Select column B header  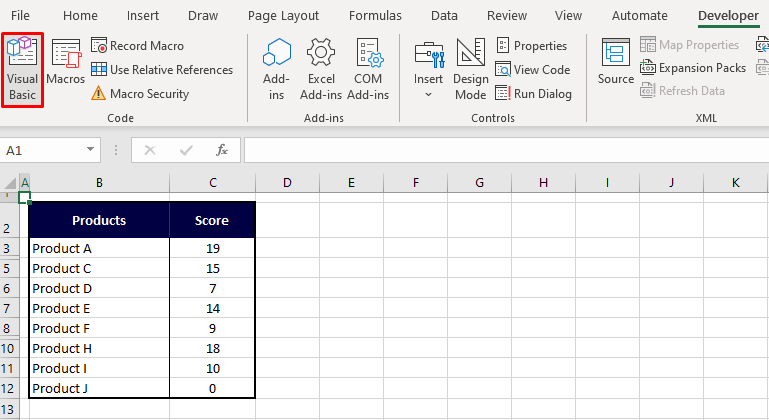click(x=99, y=183)
